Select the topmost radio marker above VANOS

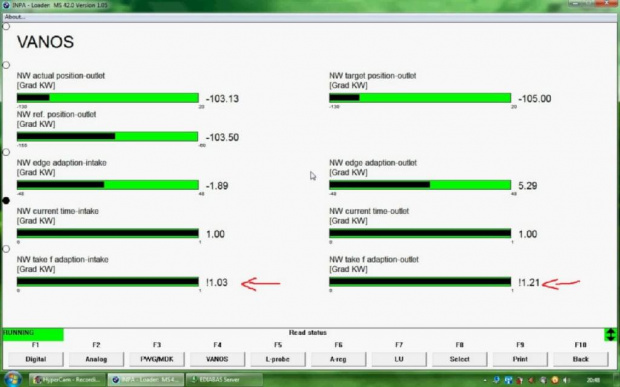[6, 26]
